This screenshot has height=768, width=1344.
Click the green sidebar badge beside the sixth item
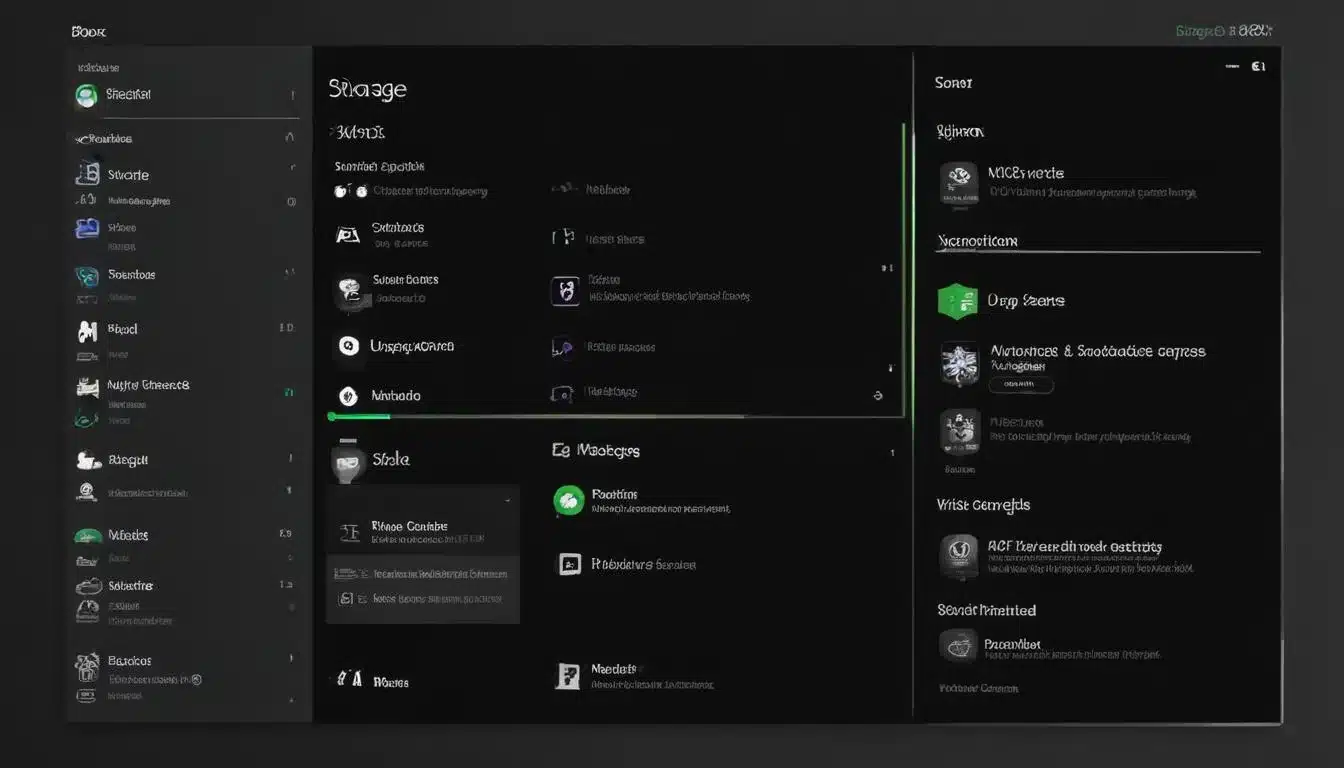288,393
